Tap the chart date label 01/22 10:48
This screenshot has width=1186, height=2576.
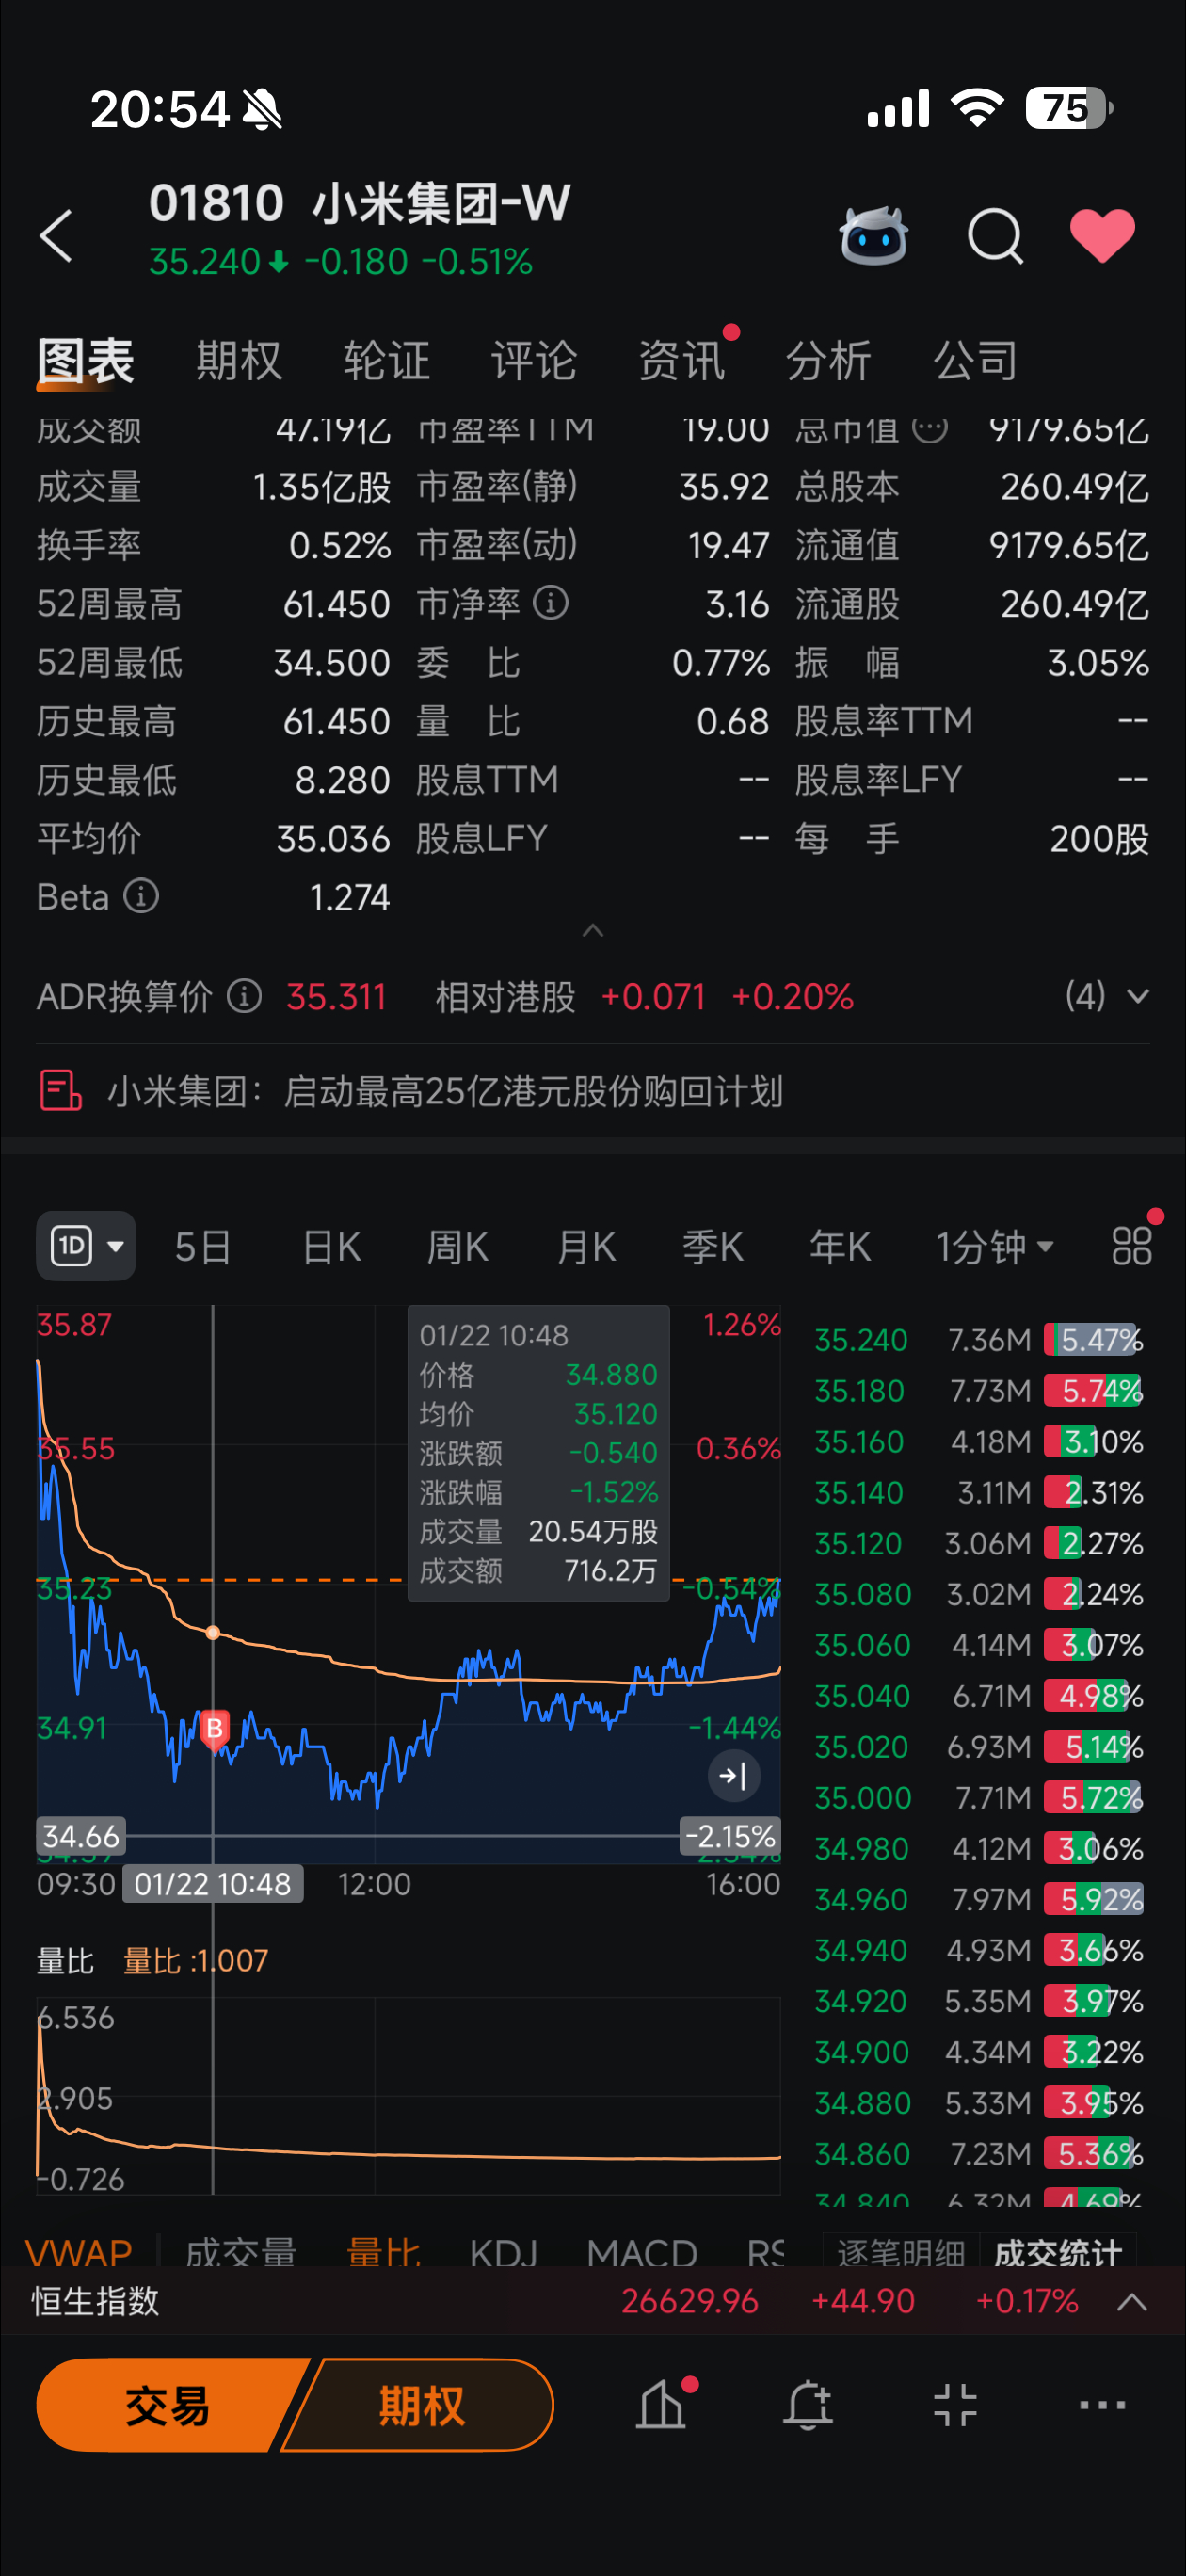click(212, 1884)
